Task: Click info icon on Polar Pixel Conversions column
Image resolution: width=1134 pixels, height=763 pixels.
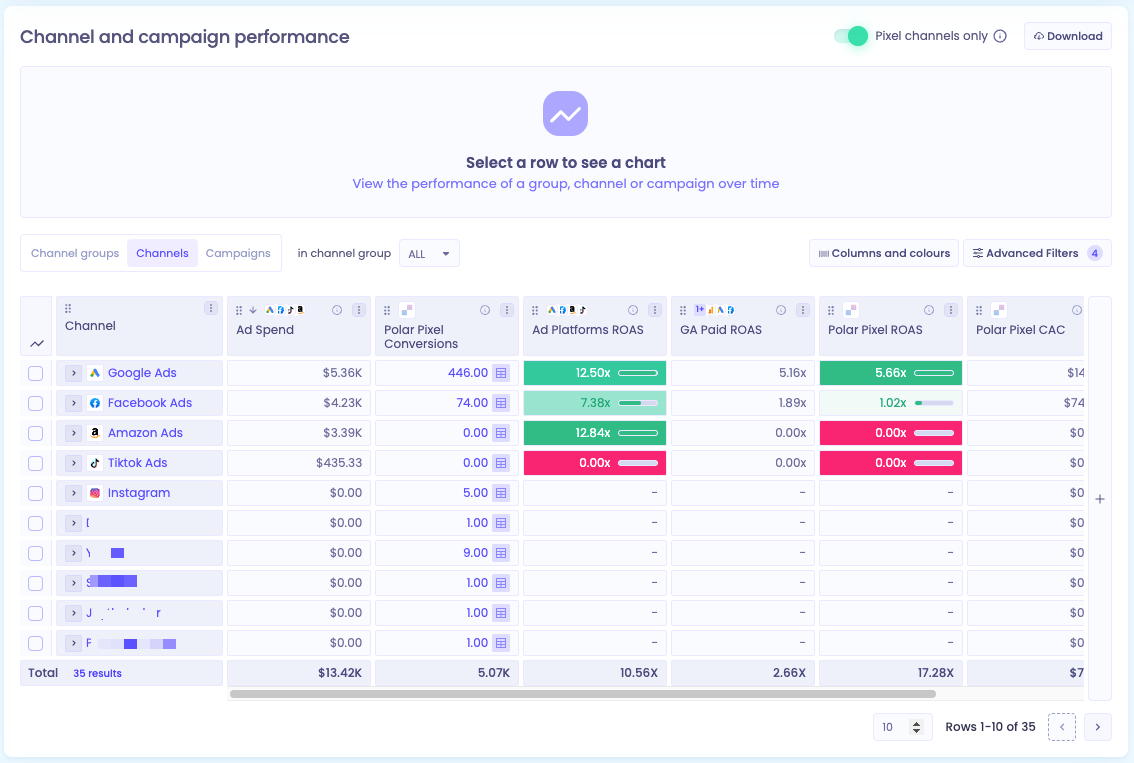Action: coord(485,310)
